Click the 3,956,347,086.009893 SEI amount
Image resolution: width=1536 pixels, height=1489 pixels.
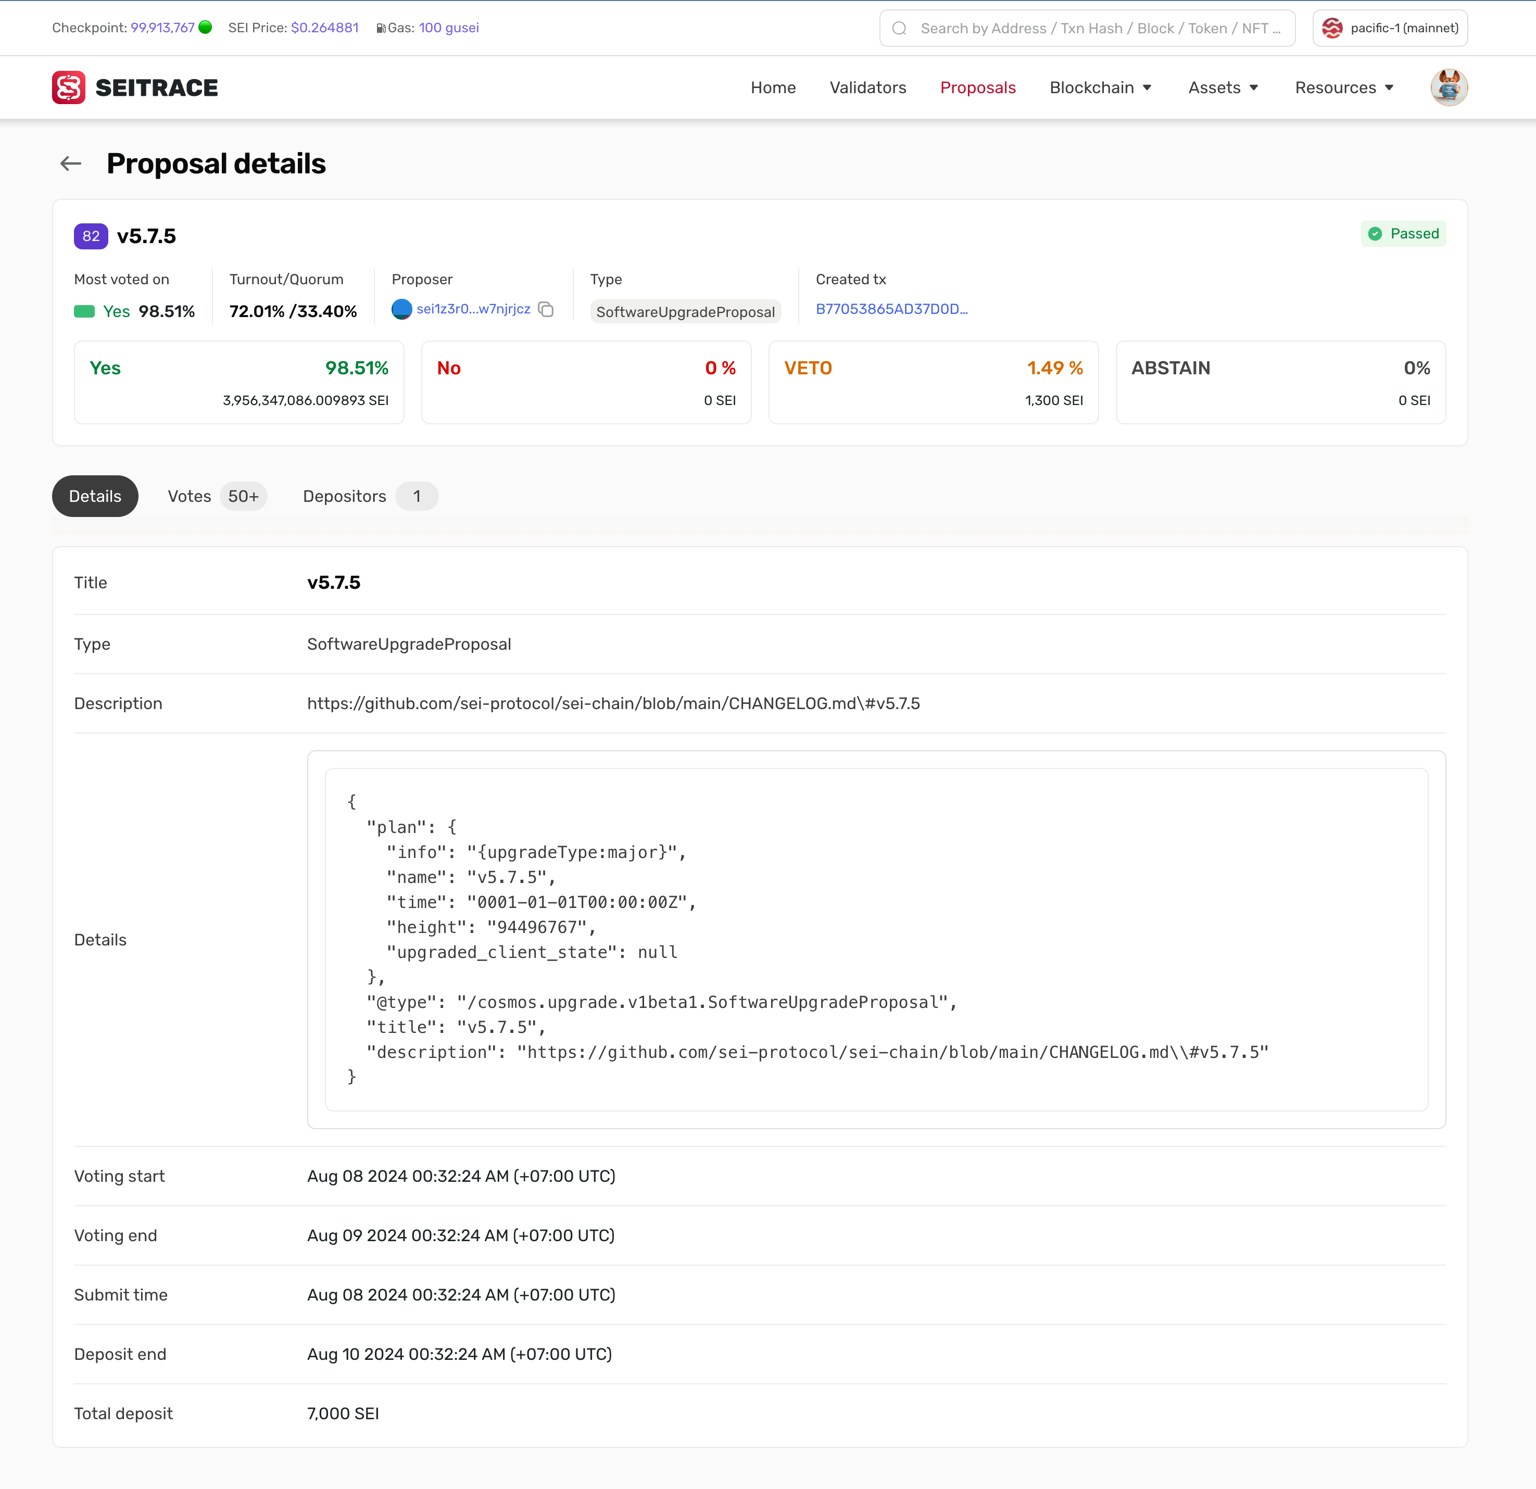point(306,400)
